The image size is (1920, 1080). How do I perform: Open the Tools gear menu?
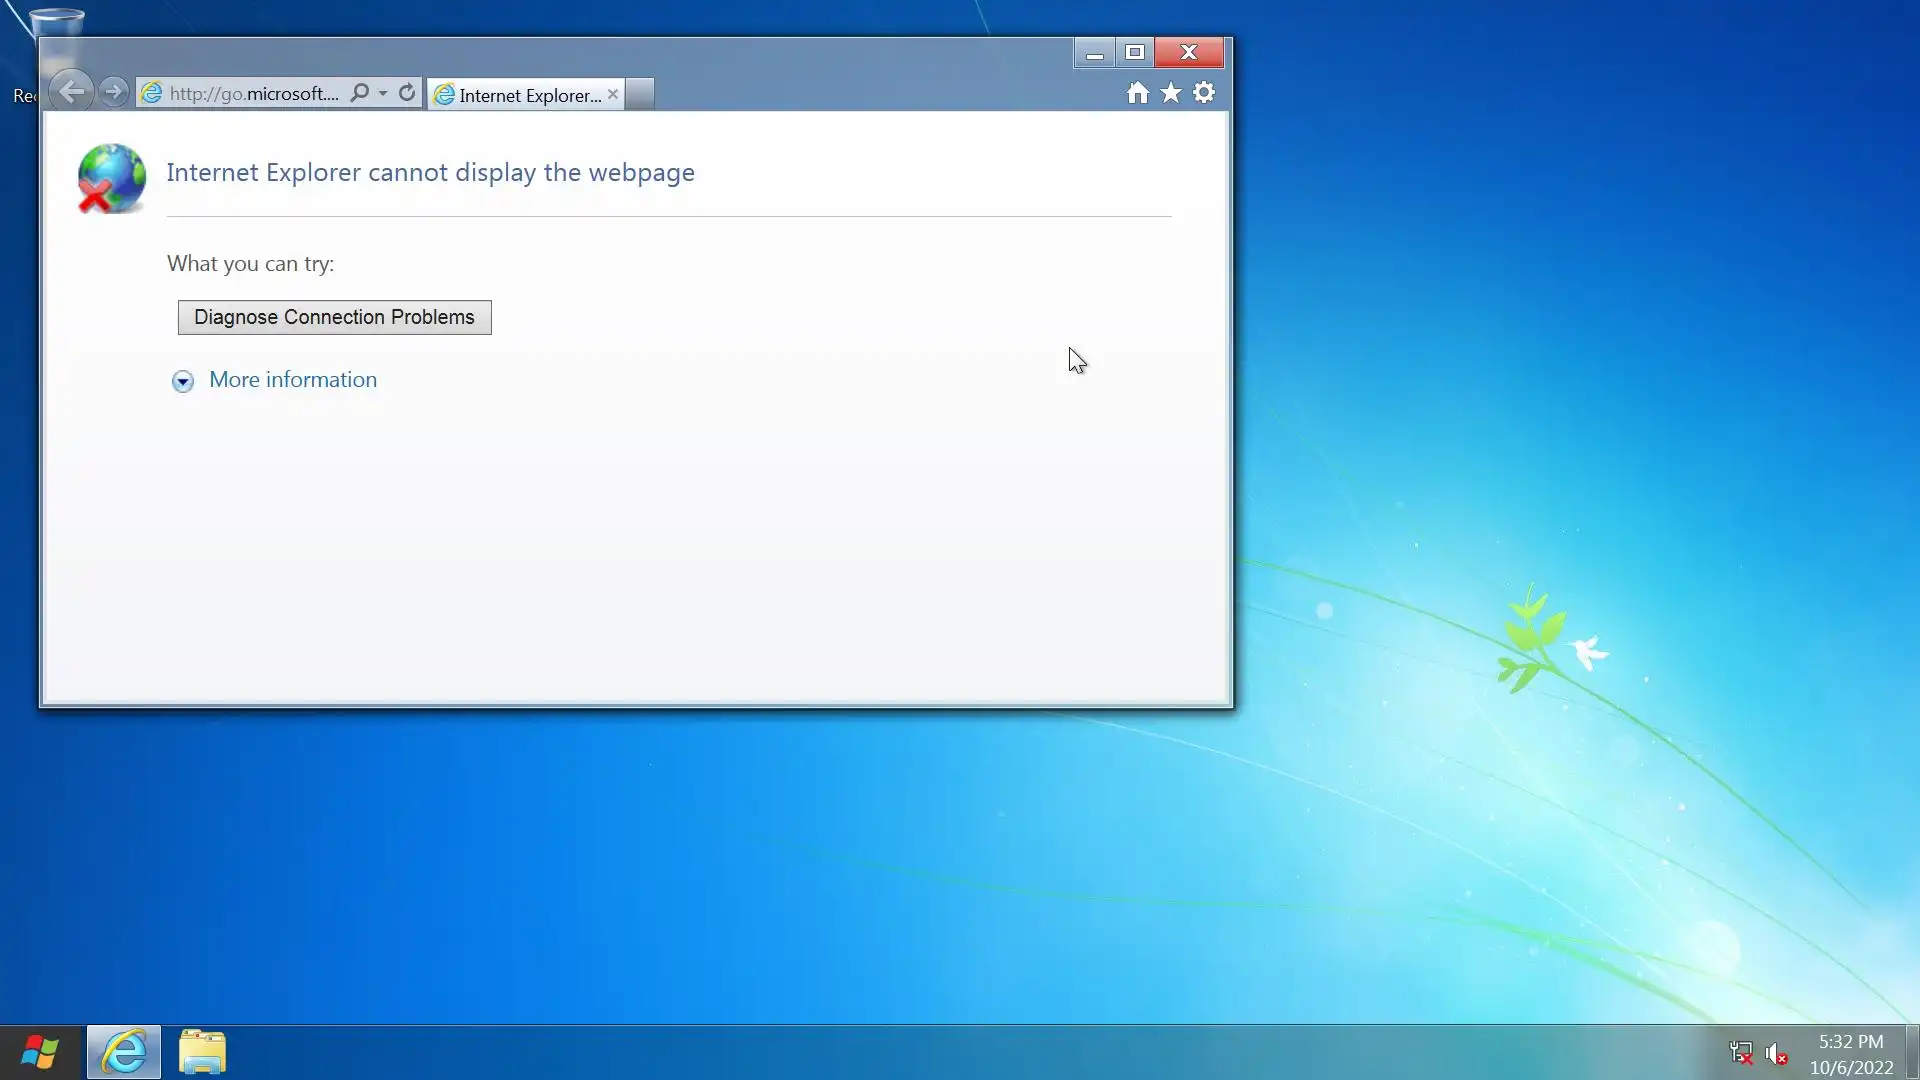pyautogui.click(x=1204, y=93)
